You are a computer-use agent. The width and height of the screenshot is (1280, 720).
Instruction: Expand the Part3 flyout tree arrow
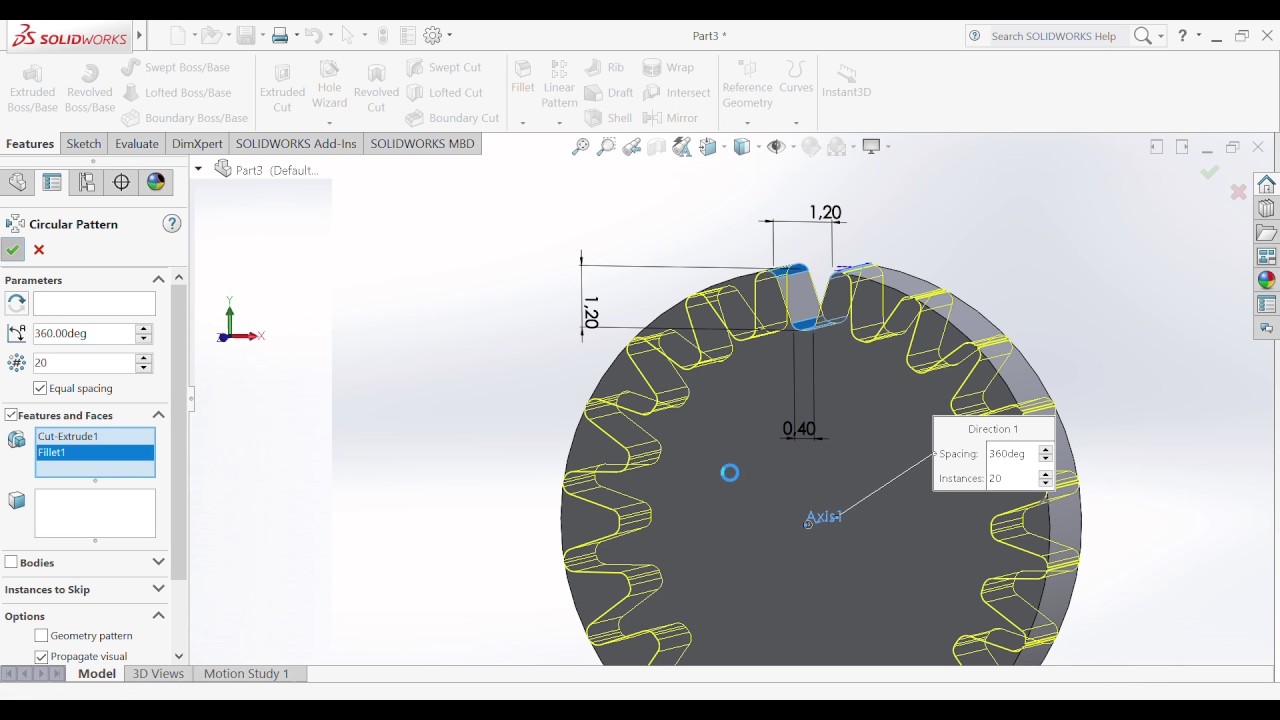tap(198, 169)
